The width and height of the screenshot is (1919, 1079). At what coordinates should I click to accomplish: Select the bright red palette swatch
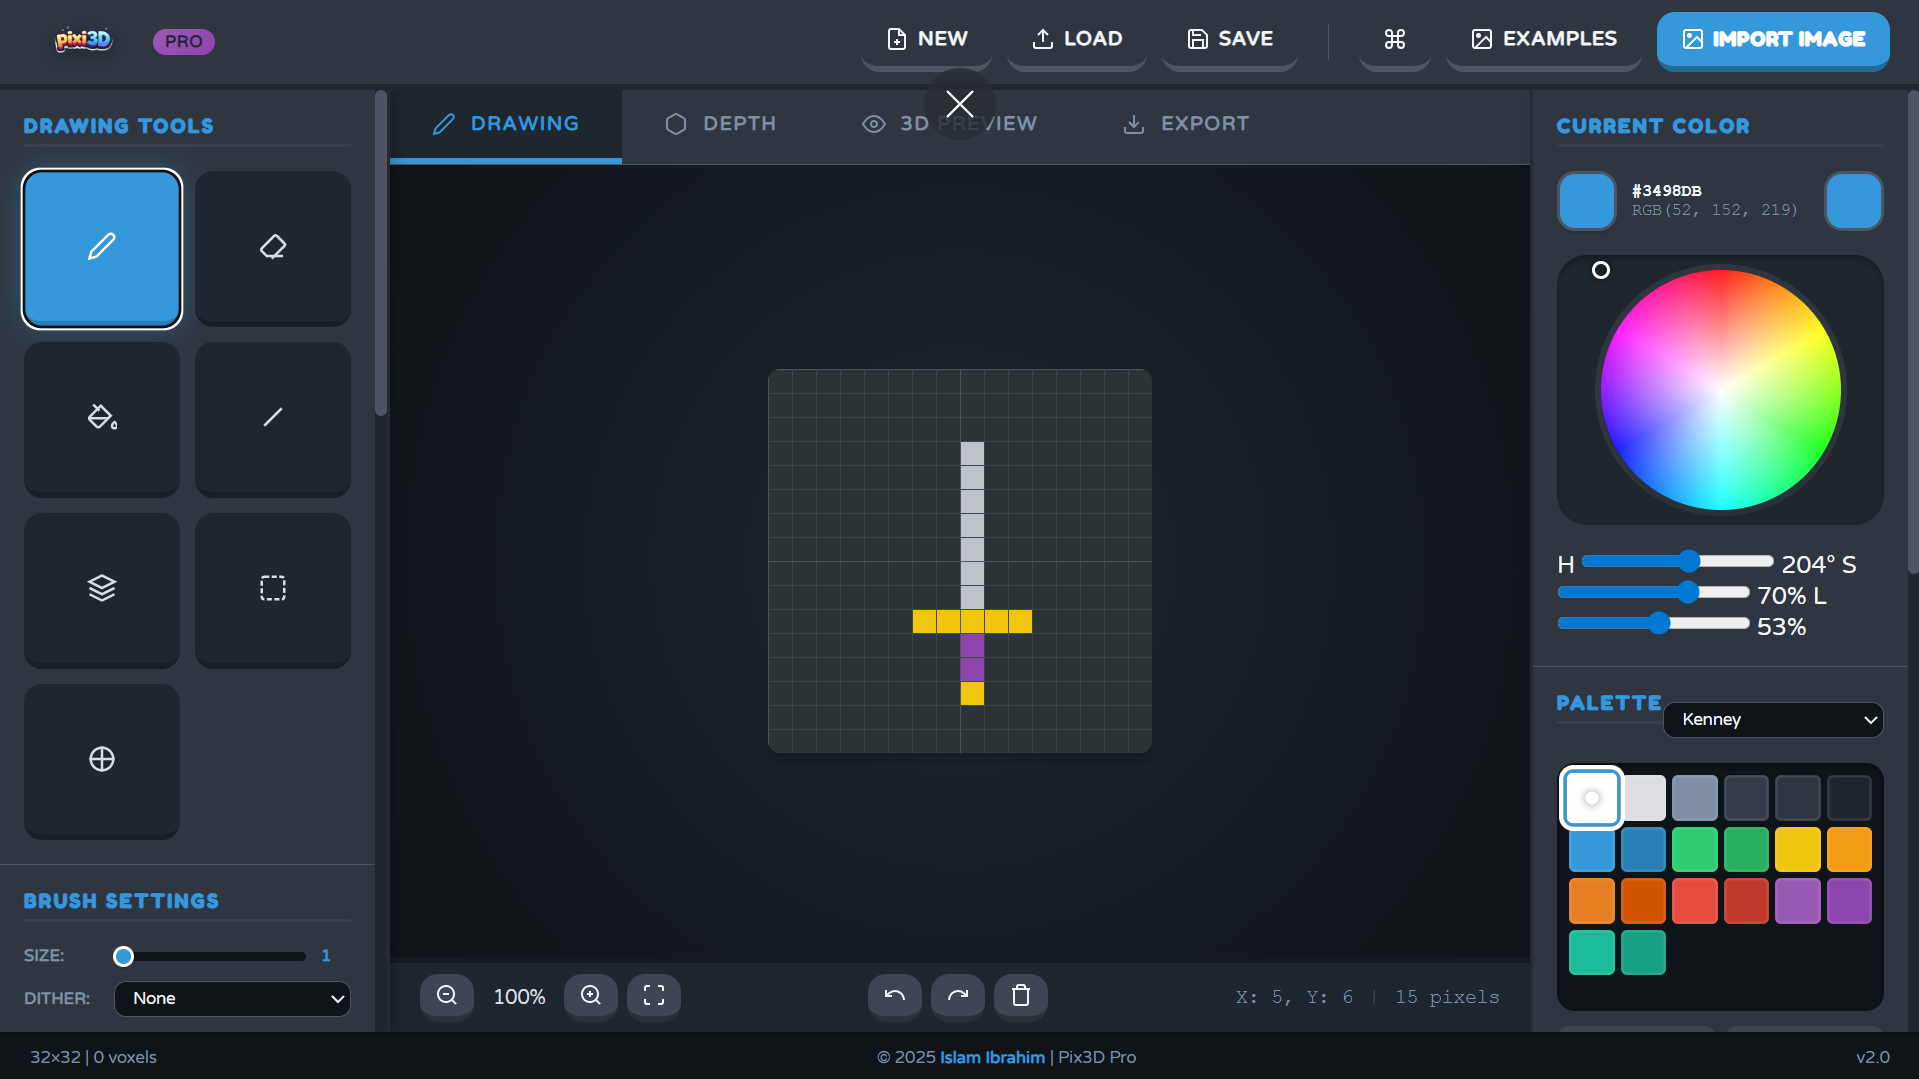[1695, 901]
